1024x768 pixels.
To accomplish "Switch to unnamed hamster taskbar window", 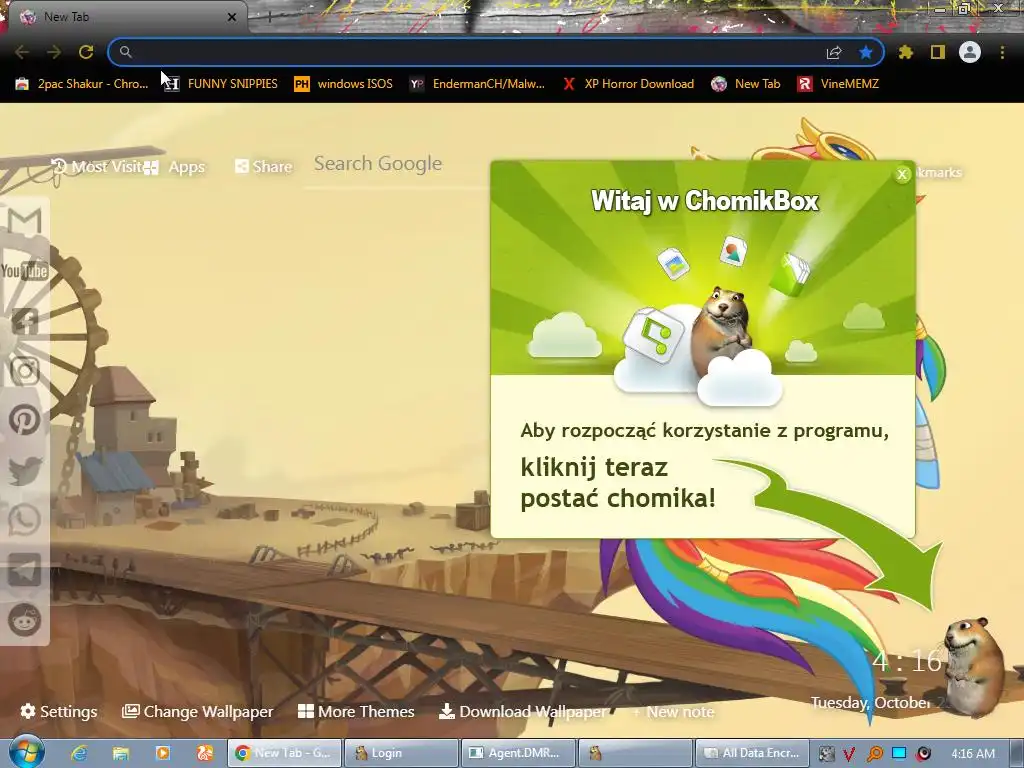I will pos(635,753).
